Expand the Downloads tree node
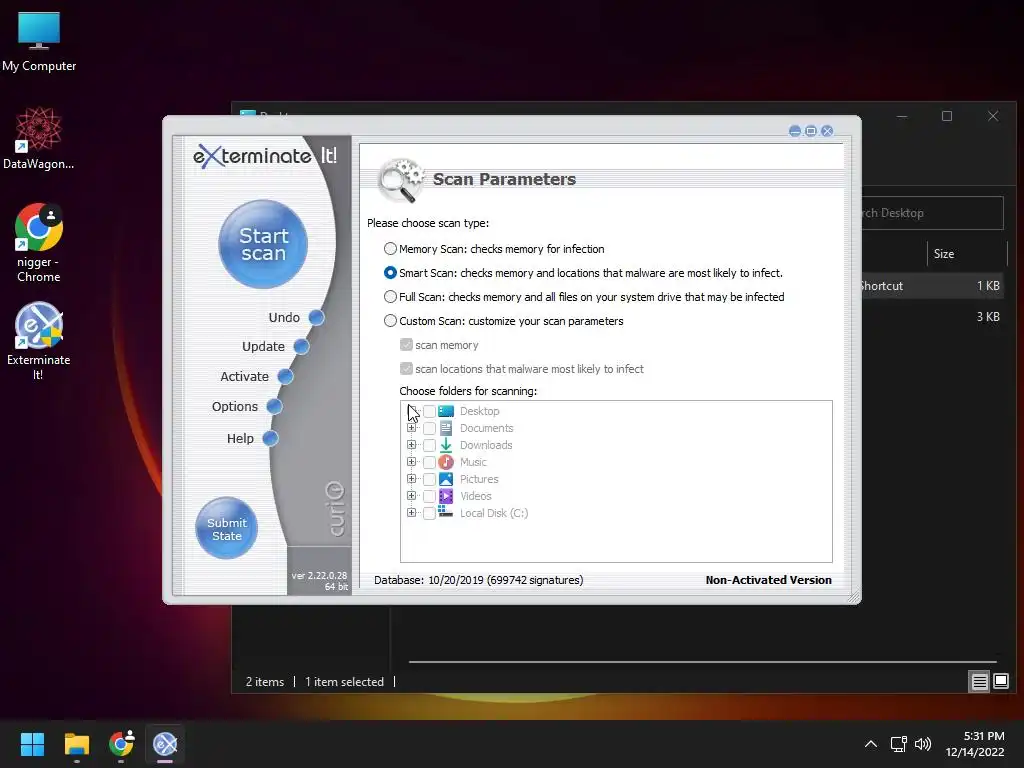Screen dimensions: 1024x768 [x=411, y=445]
